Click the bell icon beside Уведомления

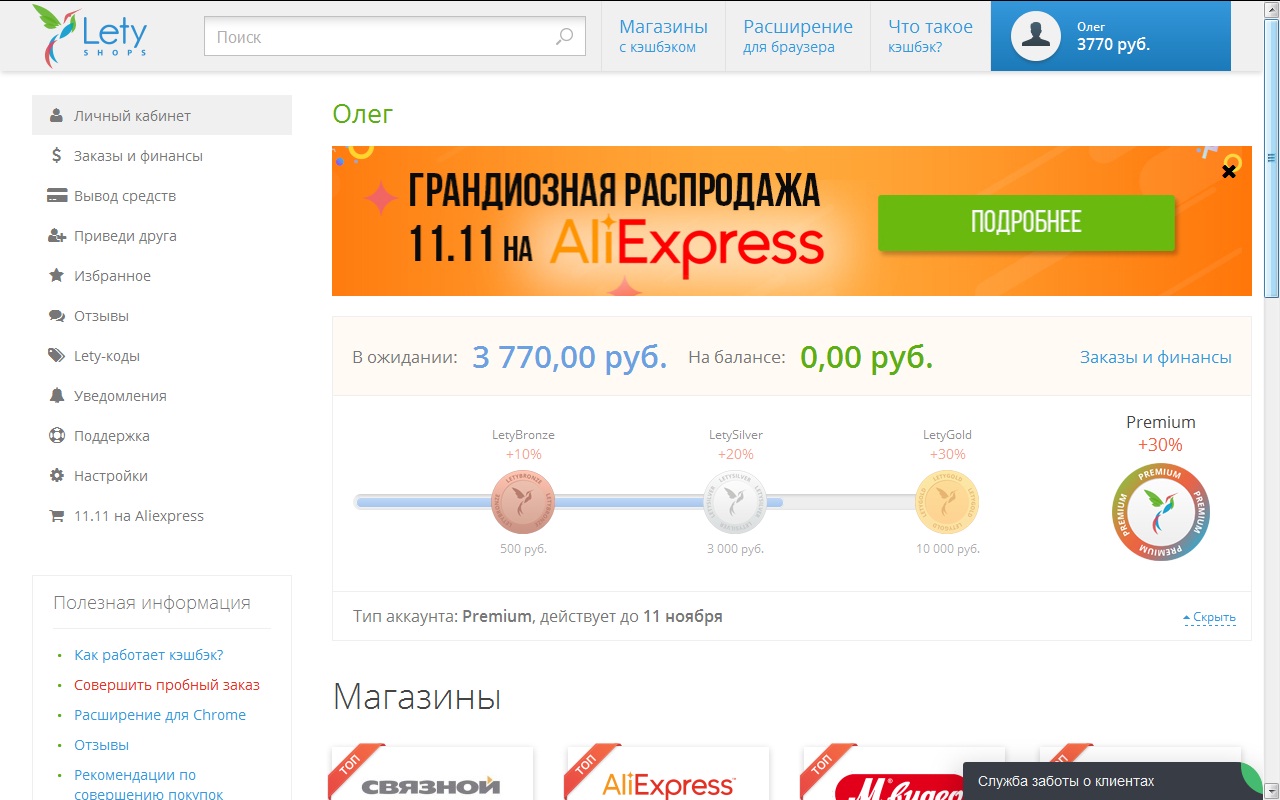57,395
